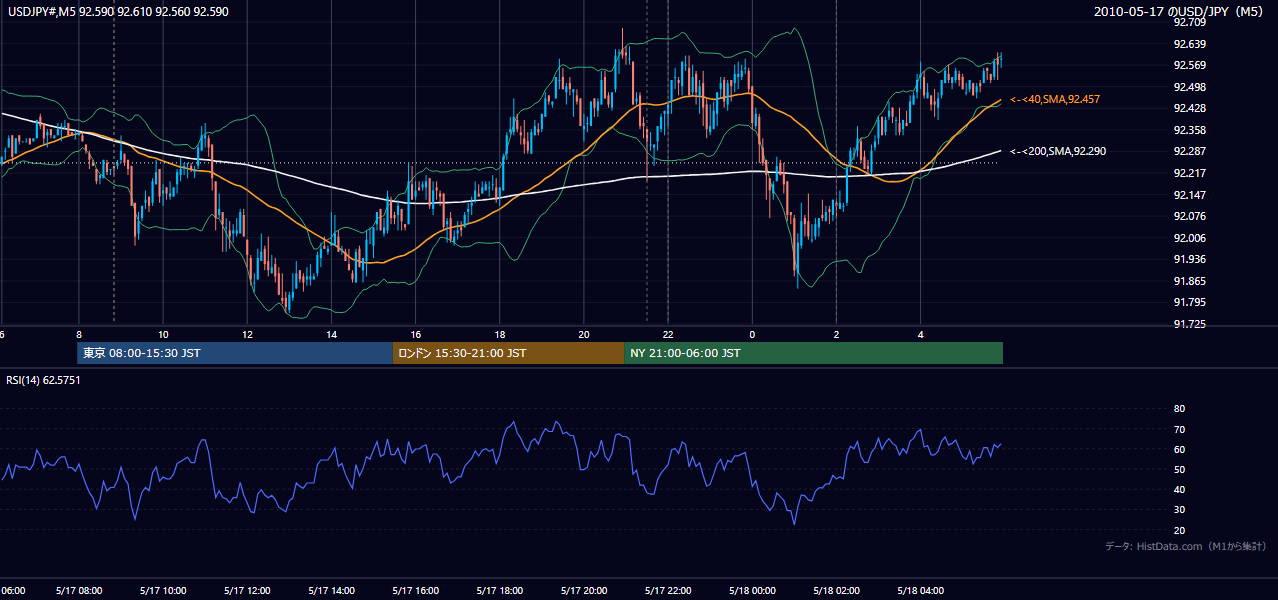Click hour tick 4 under price chart
This screenshot has width=1278, height=600.
920,334
